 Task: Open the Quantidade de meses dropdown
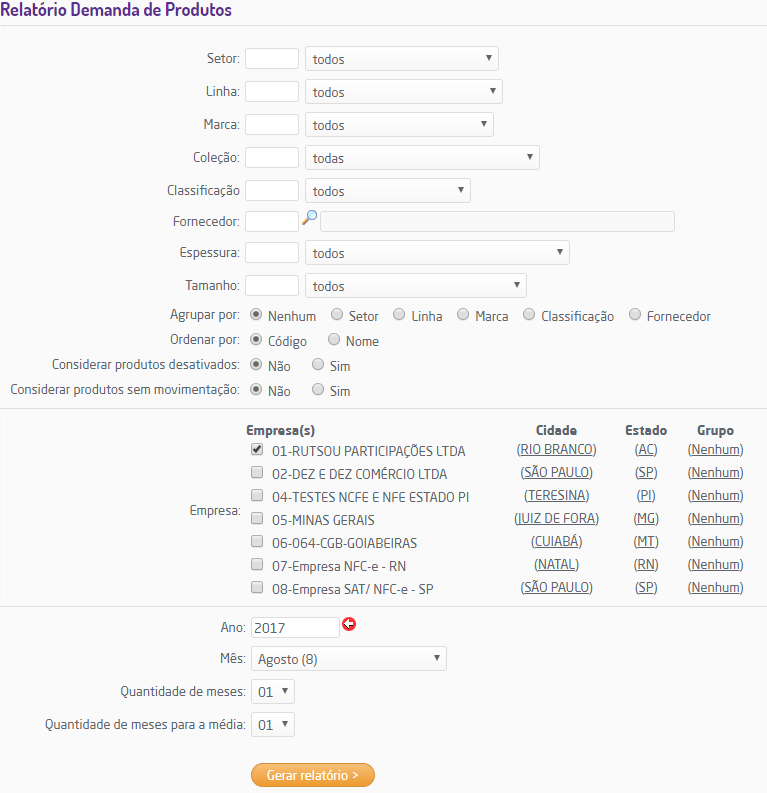273,691
